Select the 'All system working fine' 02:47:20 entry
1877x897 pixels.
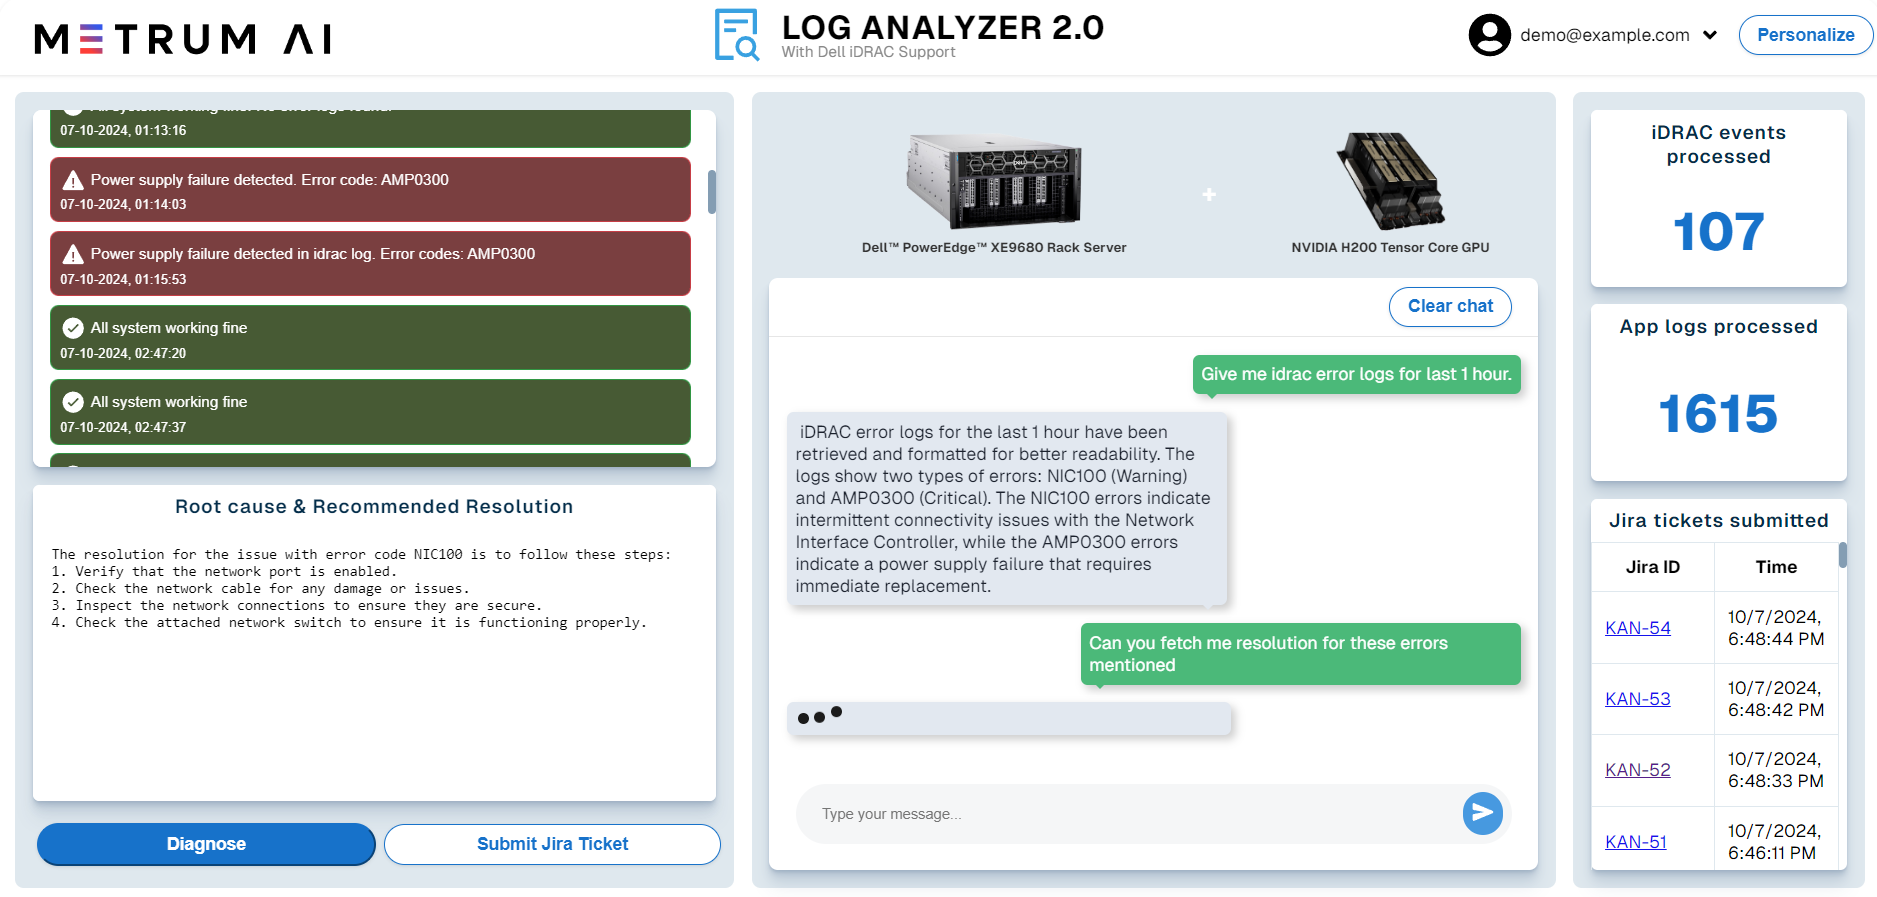(x=370, y=337)
